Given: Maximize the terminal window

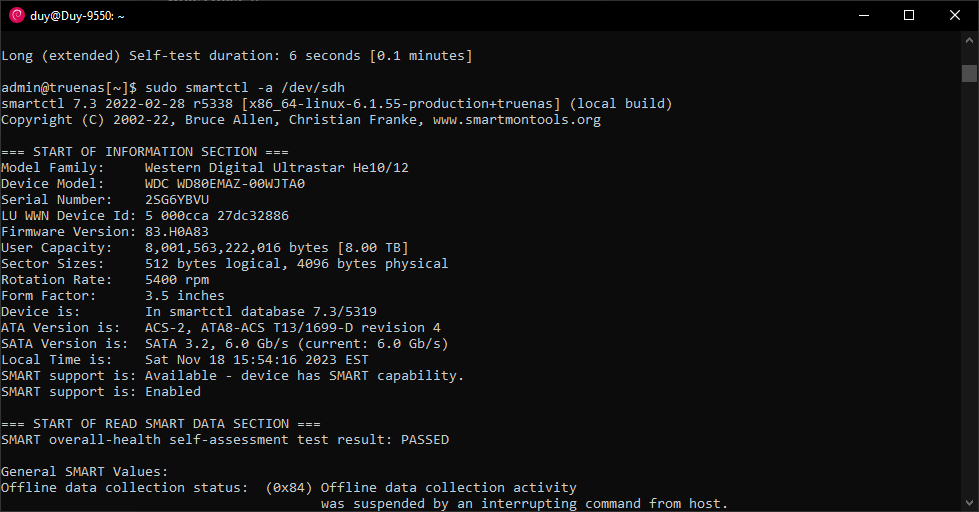Looking at the screenshot, I should pos(909,16).
